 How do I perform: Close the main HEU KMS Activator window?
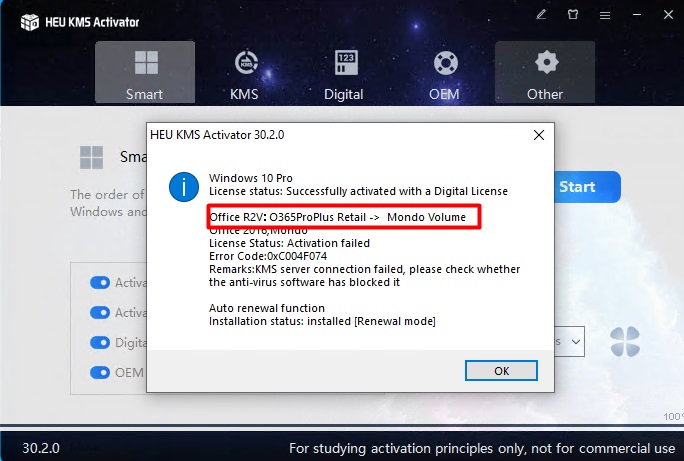[x=668, y=15]
